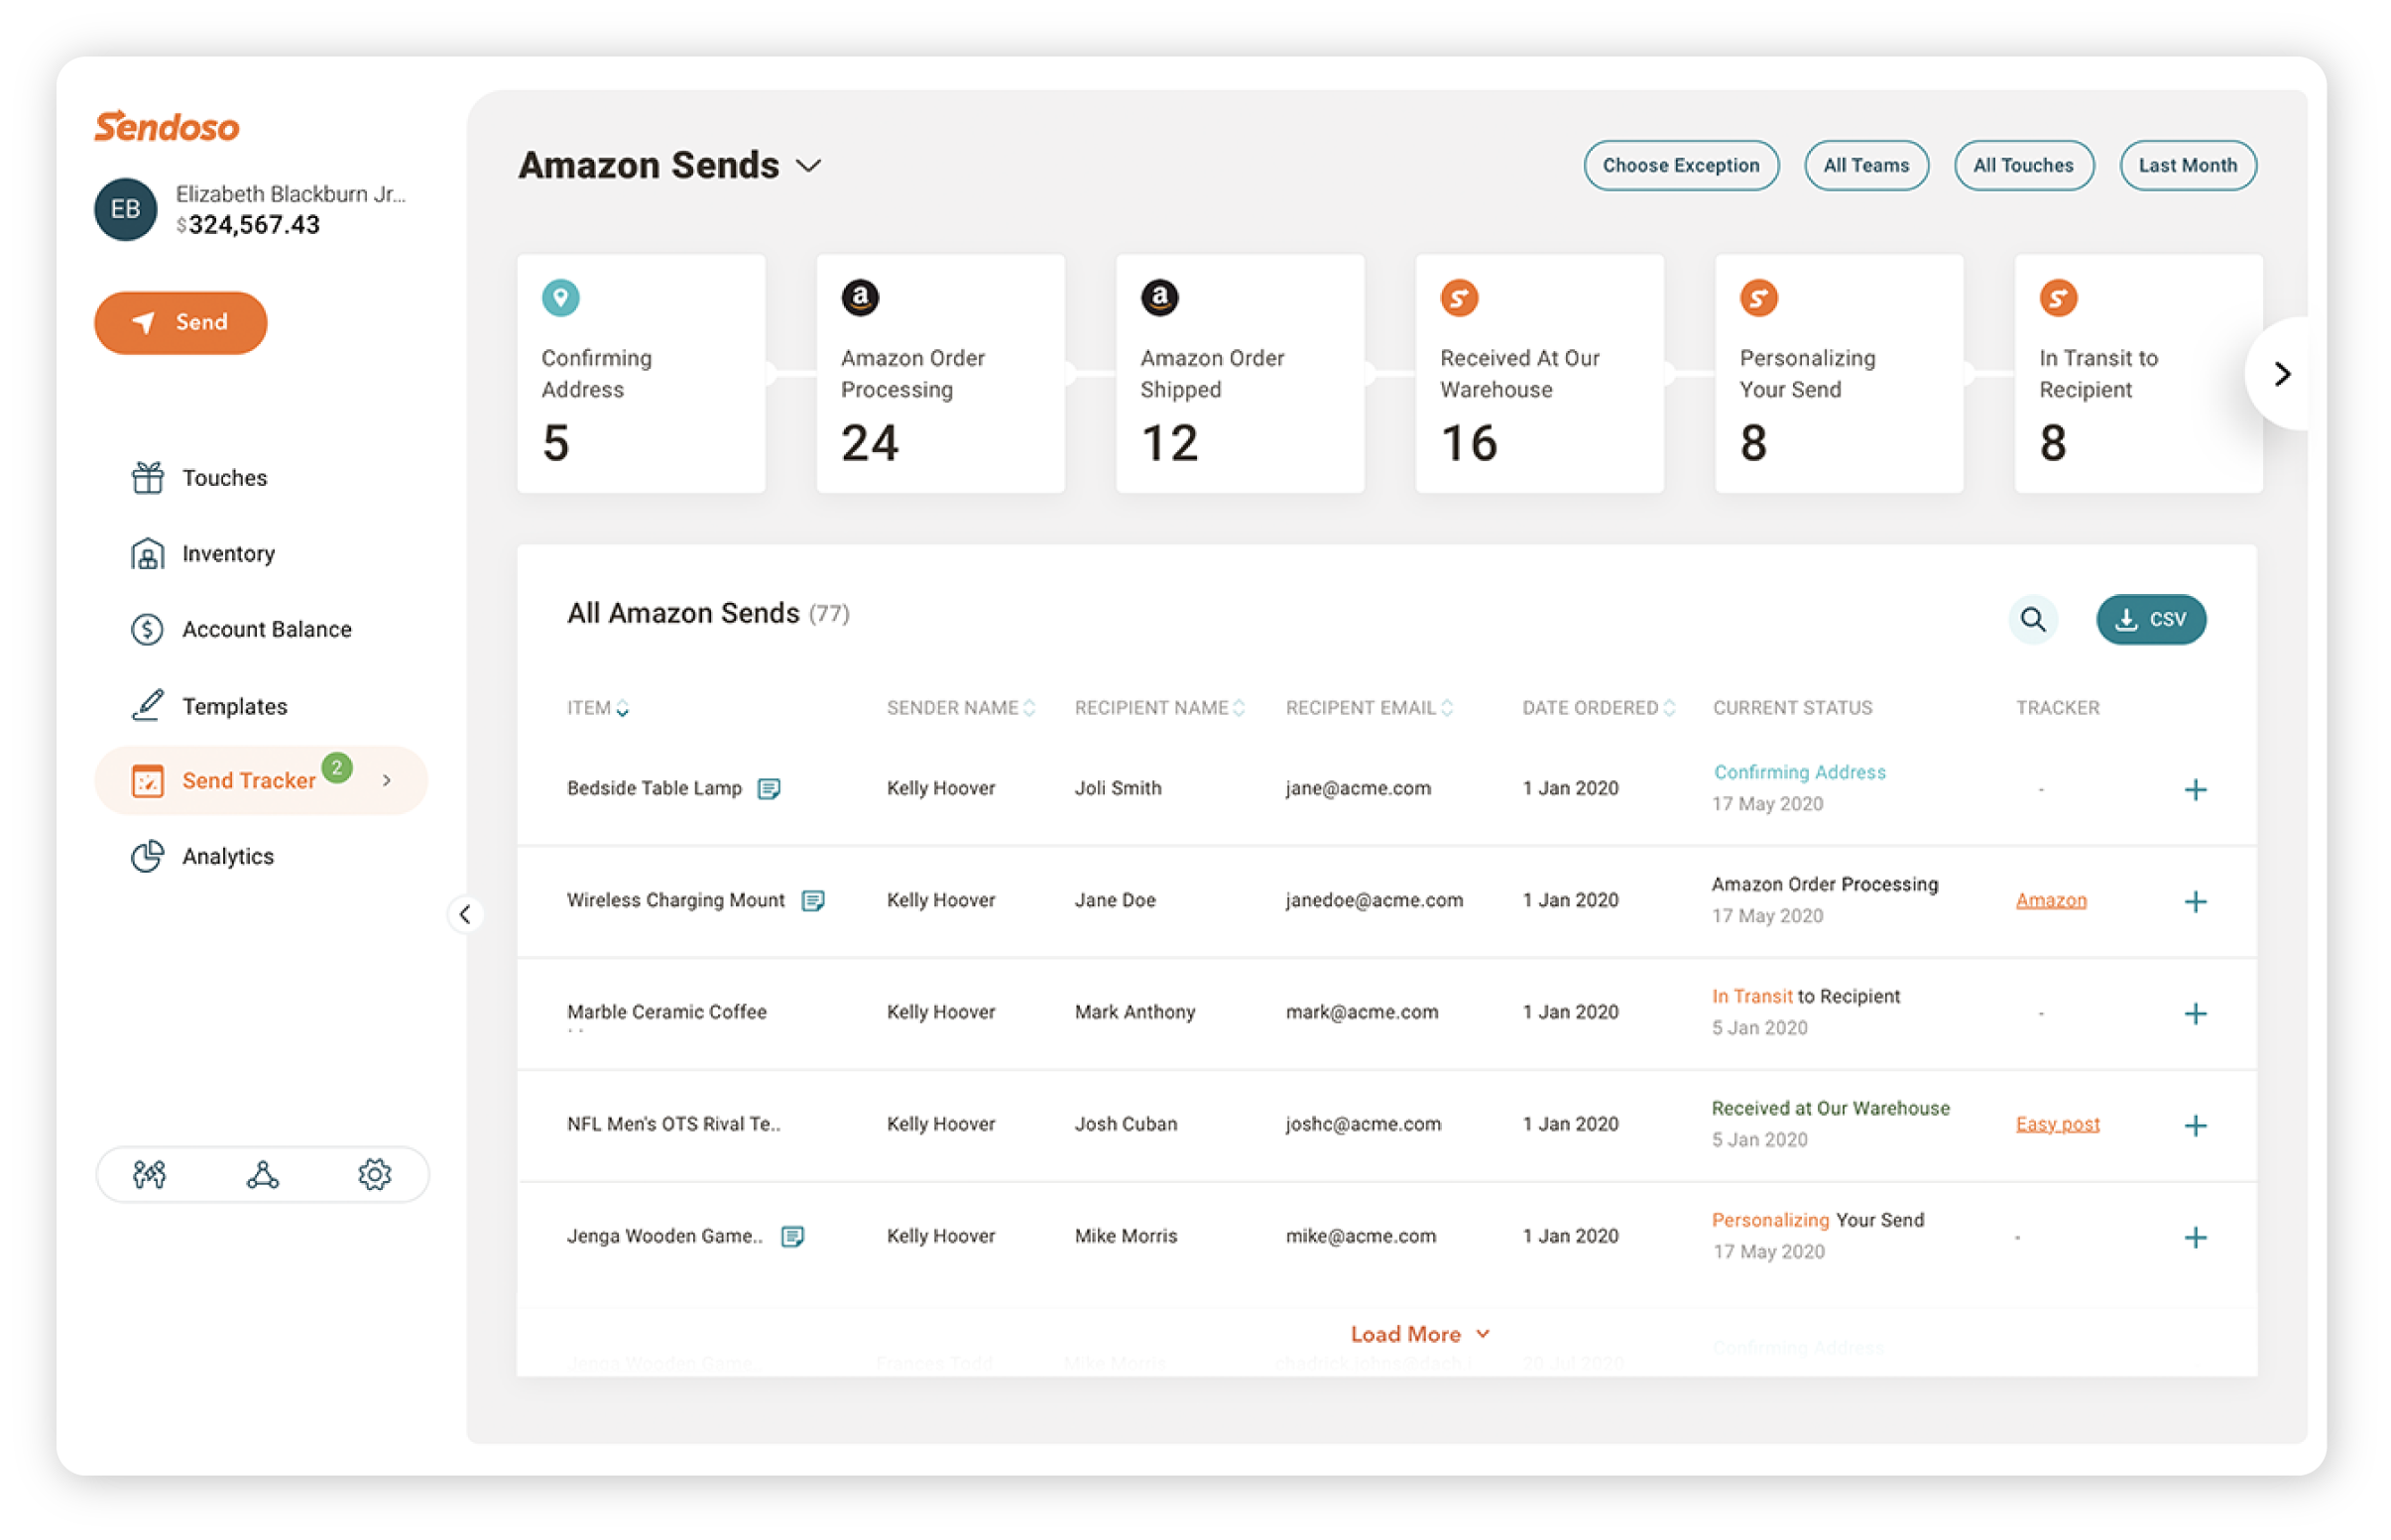This screenshot has height=1540, width=2391.
Task: Expand the Amazon Sends title dropdown
Action: tap(809, 166)
